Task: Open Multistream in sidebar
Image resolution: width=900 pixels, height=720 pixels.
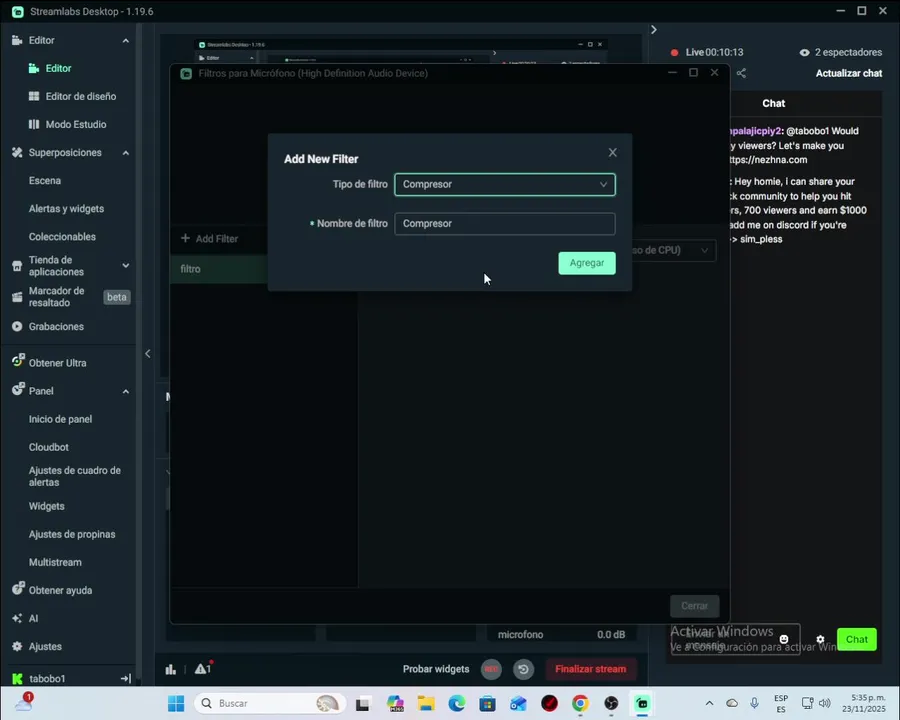Action: tap(55, 563)
